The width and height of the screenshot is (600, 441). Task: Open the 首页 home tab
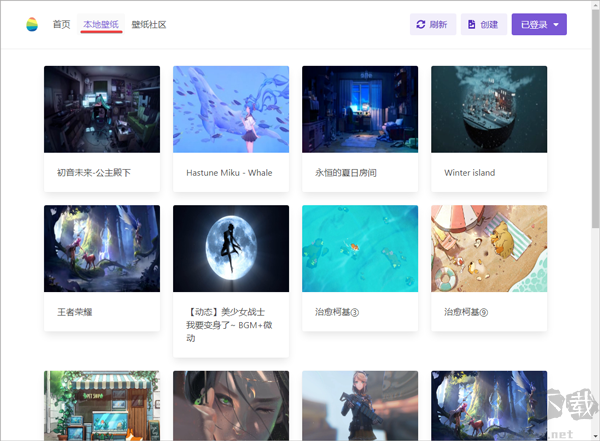(x=62, y=24)
